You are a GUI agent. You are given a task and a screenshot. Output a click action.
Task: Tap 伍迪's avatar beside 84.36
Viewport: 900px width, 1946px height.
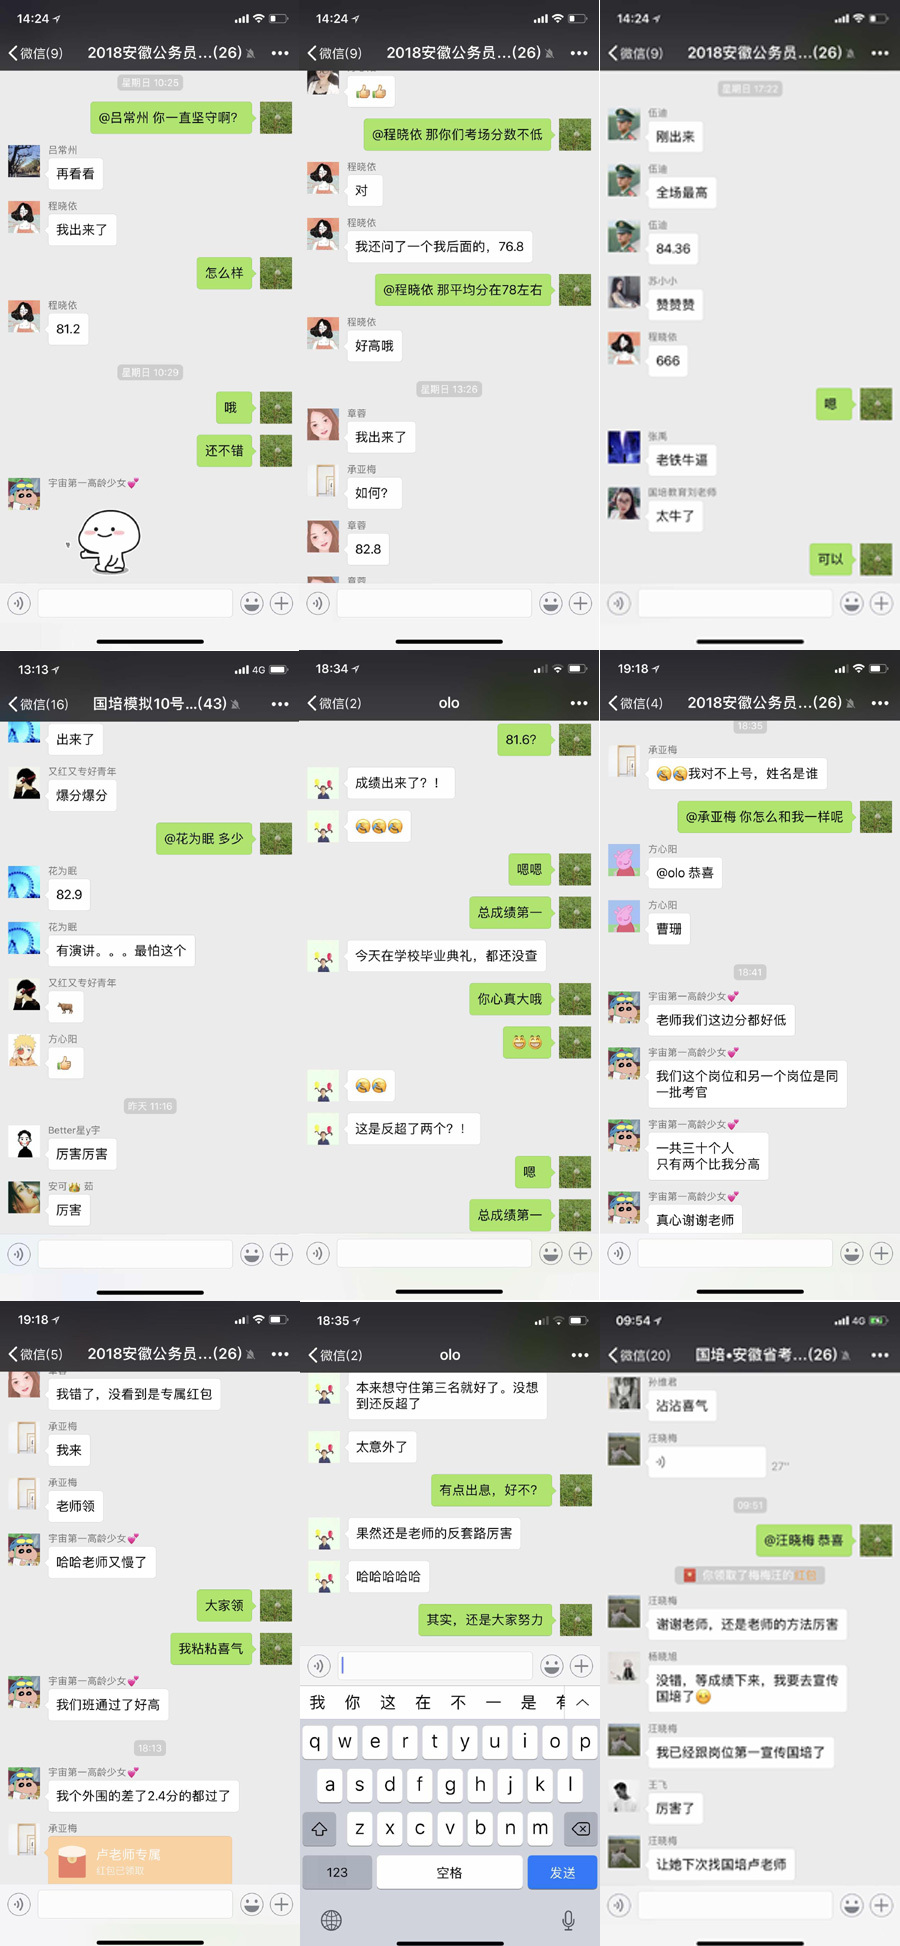(624, 236)
